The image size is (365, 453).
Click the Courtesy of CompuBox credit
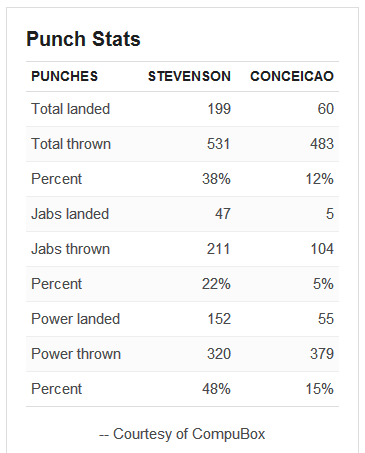[x=182, y=434]
